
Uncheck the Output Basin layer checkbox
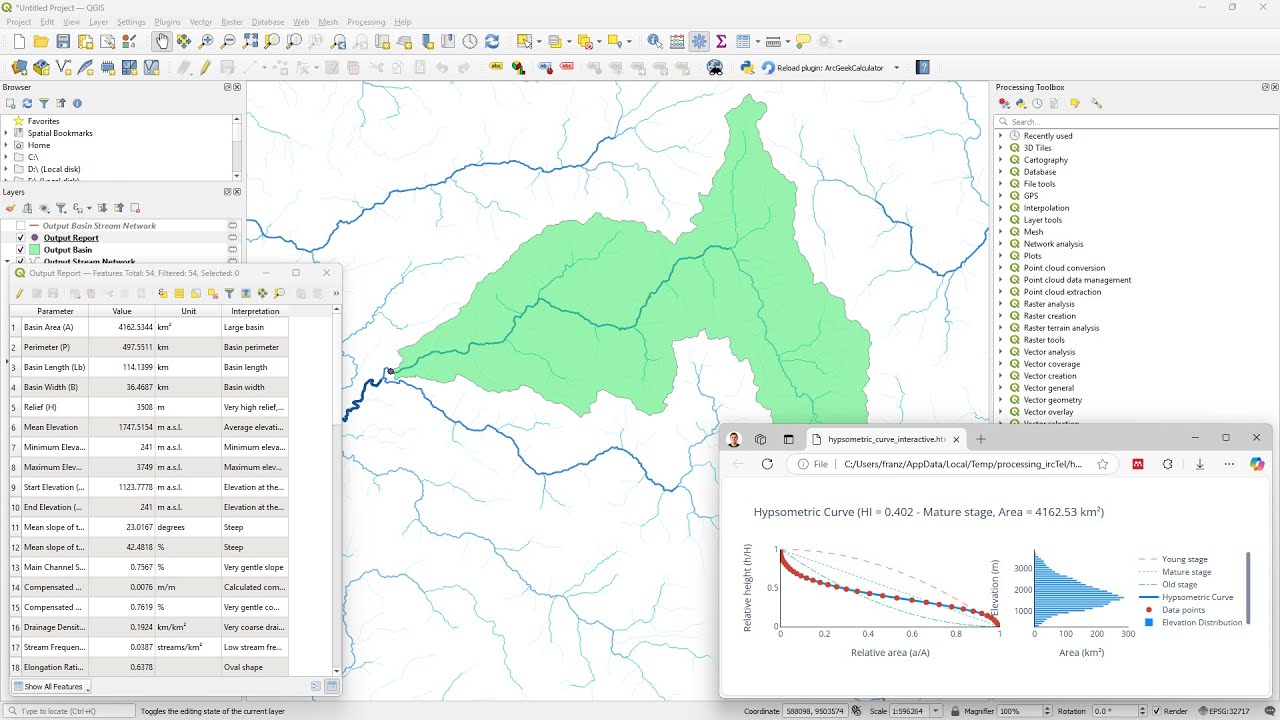pyautogui.click(x=20, y=250)
